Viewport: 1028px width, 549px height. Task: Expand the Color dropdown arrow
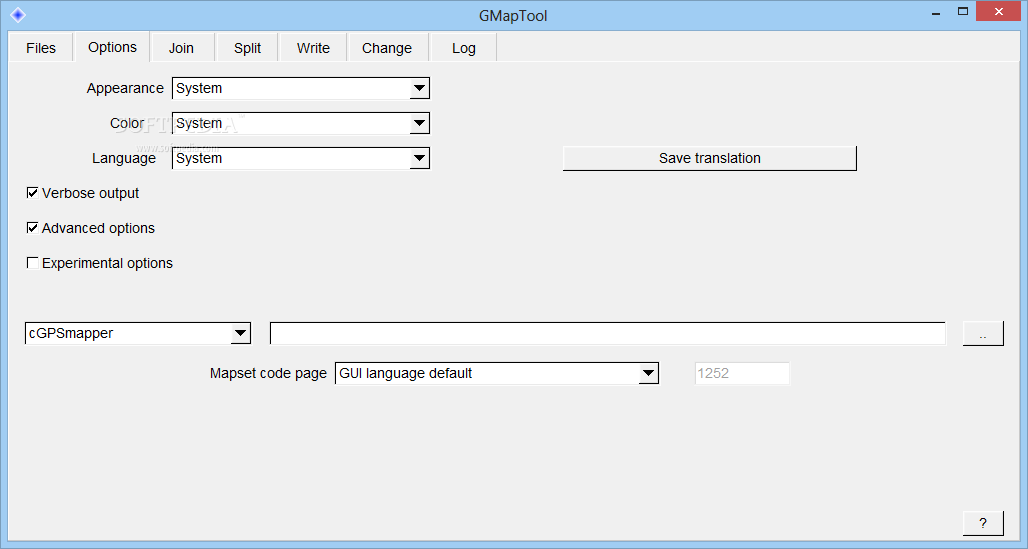coord(419,123)
